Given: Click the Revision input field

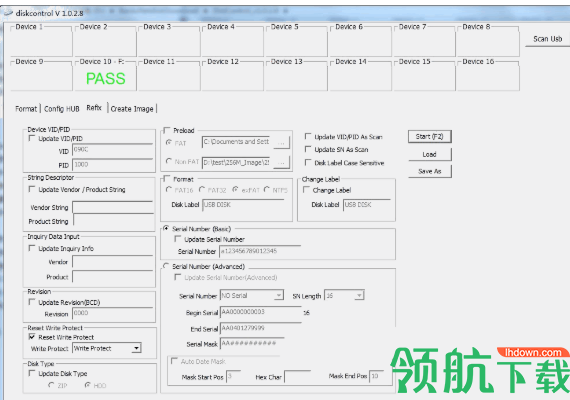Looking at the screenshot, I should click(113, 313).
